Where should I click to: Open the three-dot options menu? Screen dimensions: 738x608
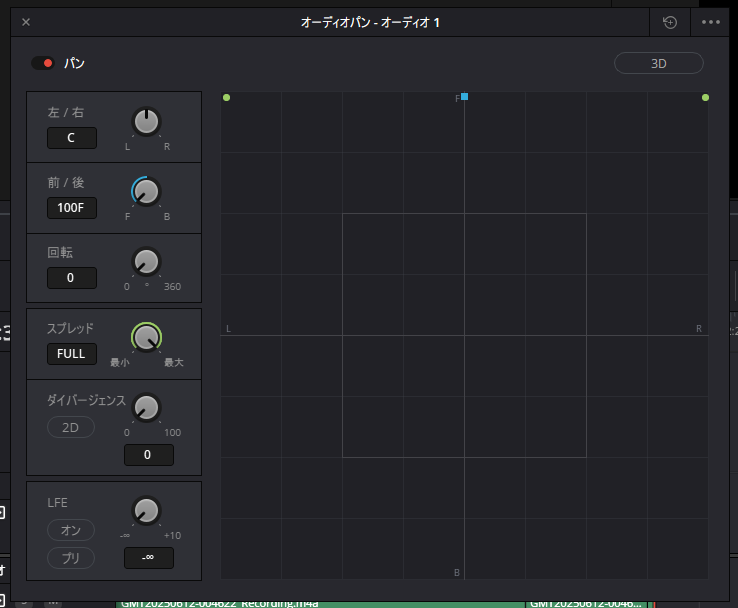coord(711,22)
